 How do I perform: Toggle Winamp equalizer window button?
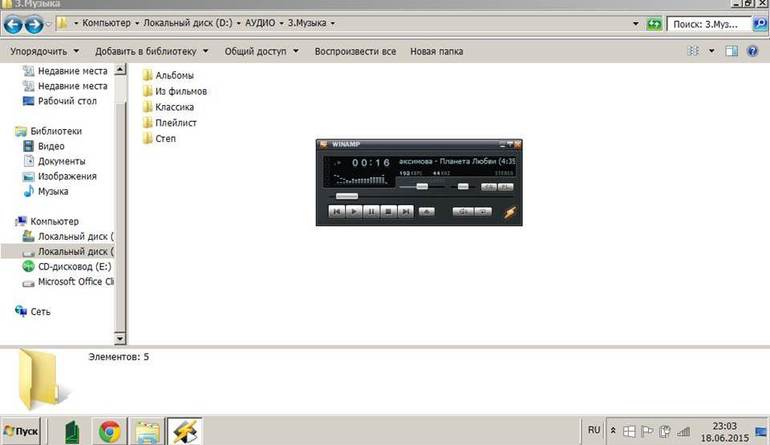(489, 187)
